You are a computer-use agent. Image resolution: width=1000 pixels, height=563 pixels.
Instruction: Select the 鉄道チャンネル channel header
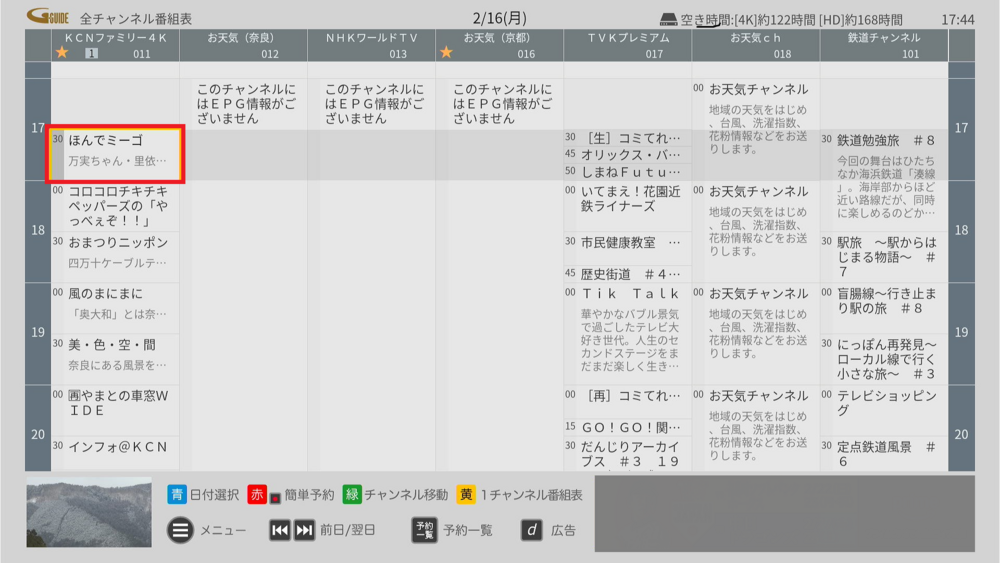coord(883,45)
